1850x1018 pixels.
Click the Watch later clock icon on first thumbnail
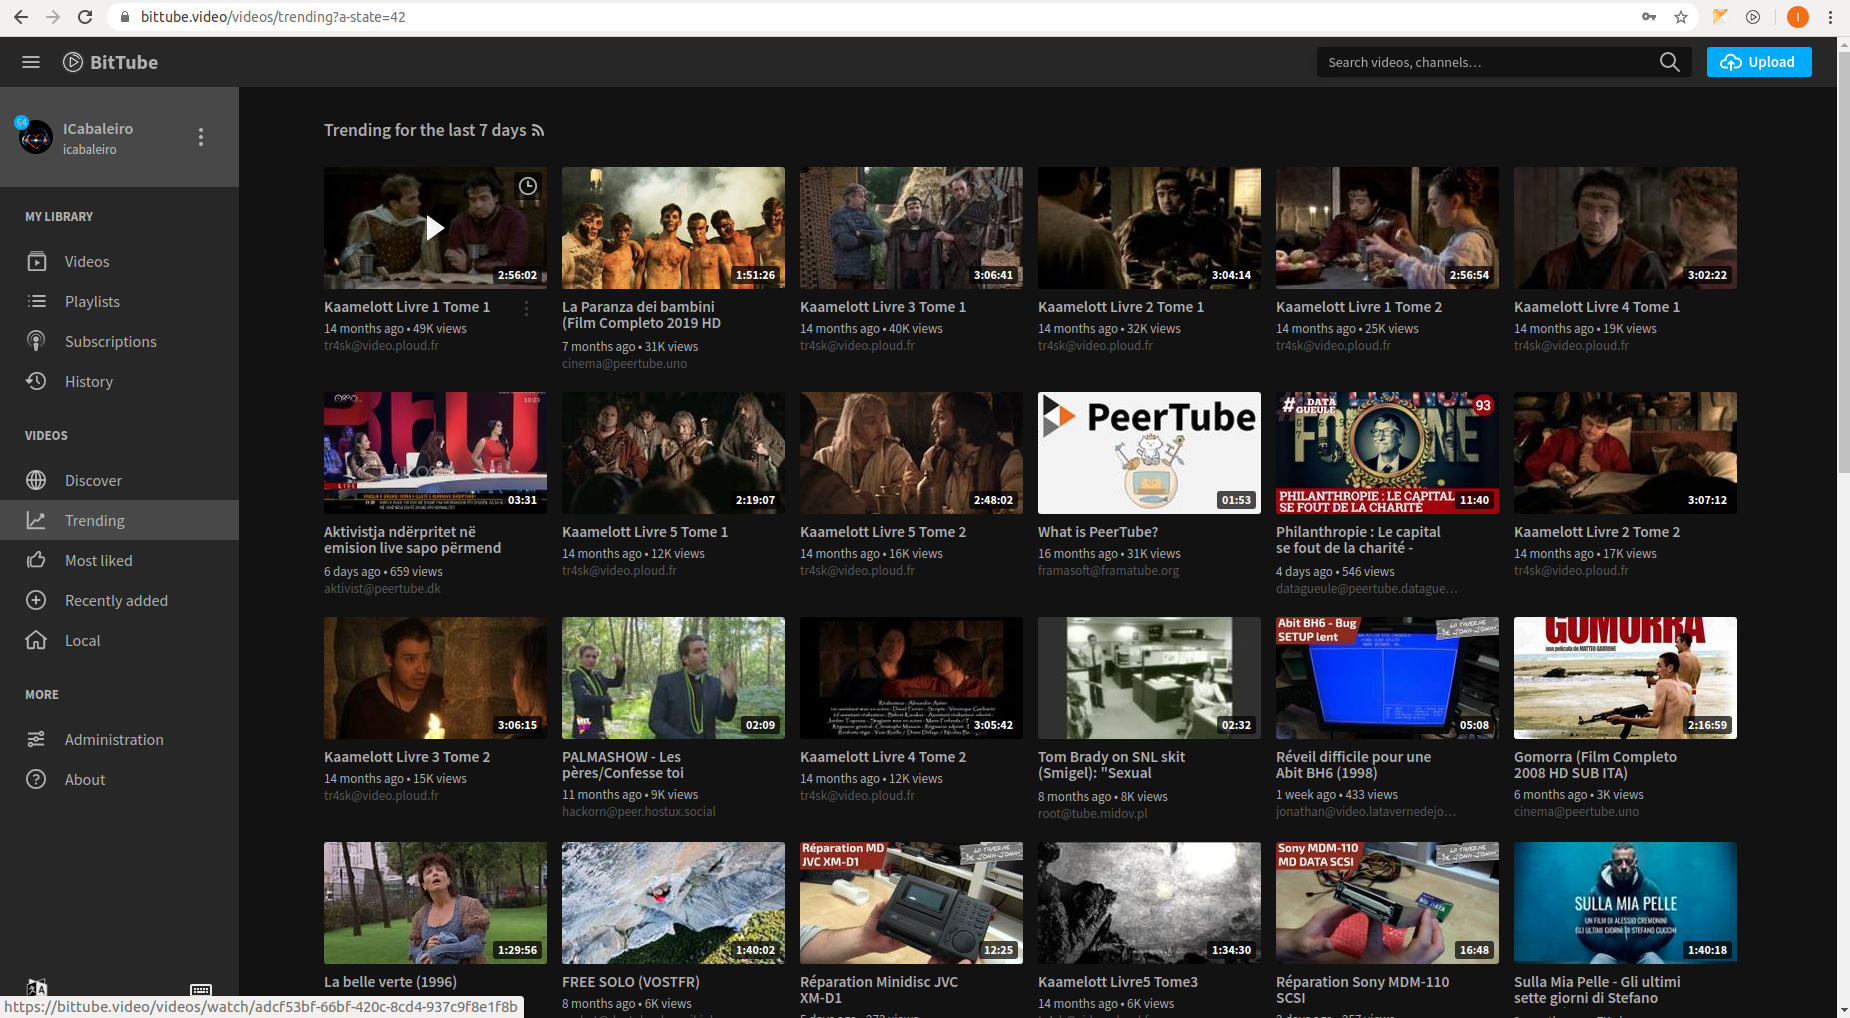pyautogui.click(x=528, y=186)
